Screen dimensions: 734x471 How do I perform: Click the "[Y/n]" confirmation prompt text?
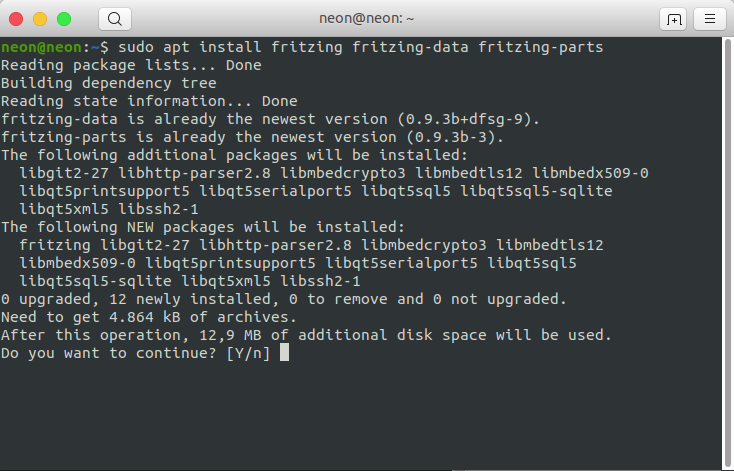coord(248,353)
